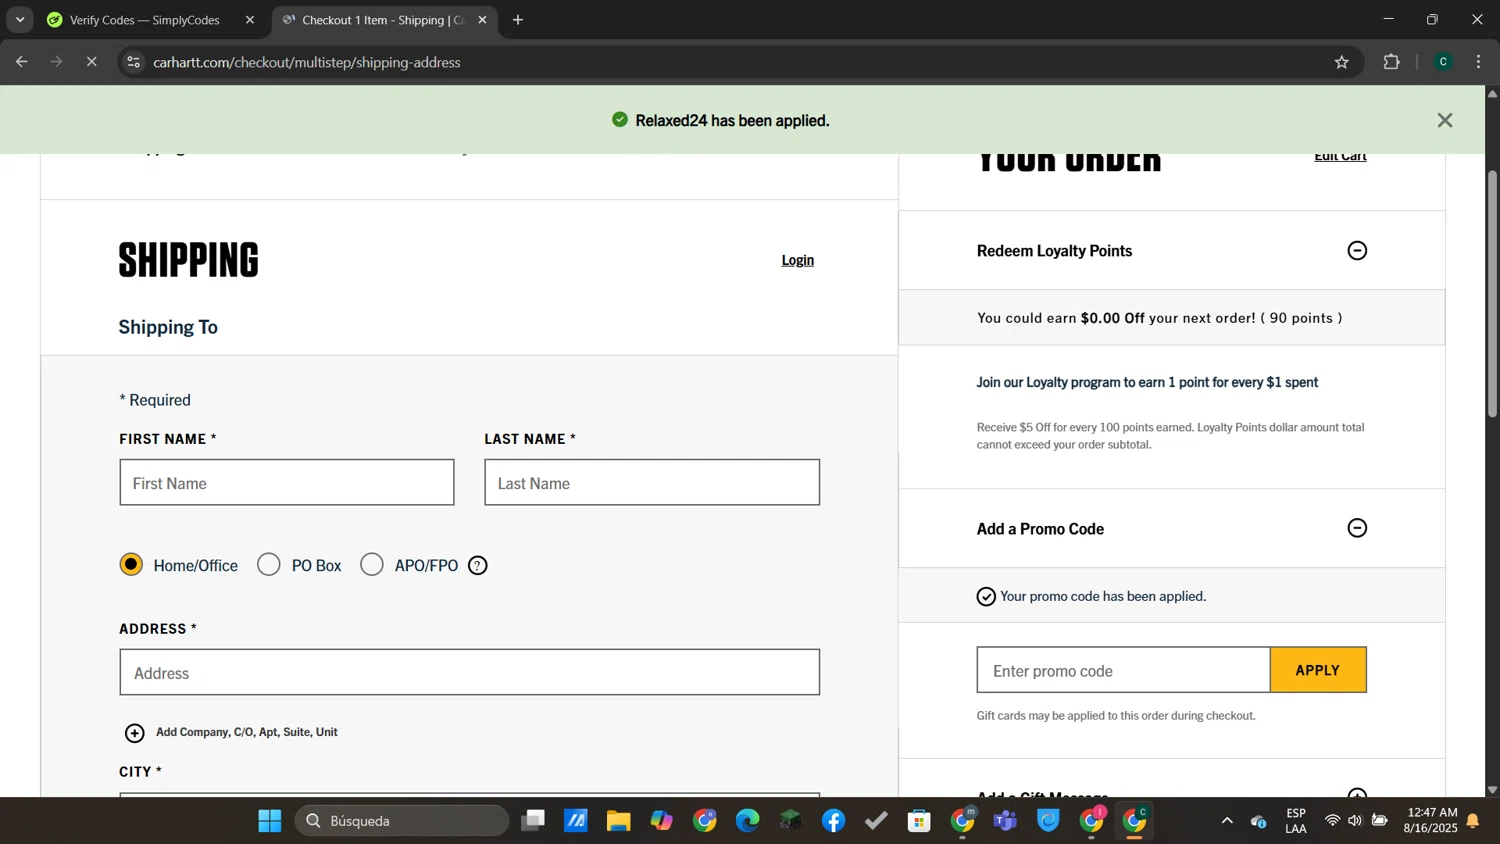Click the promo applied checkmark icon
Screen dimensions: 1500x844
click(x=986, y=597)
